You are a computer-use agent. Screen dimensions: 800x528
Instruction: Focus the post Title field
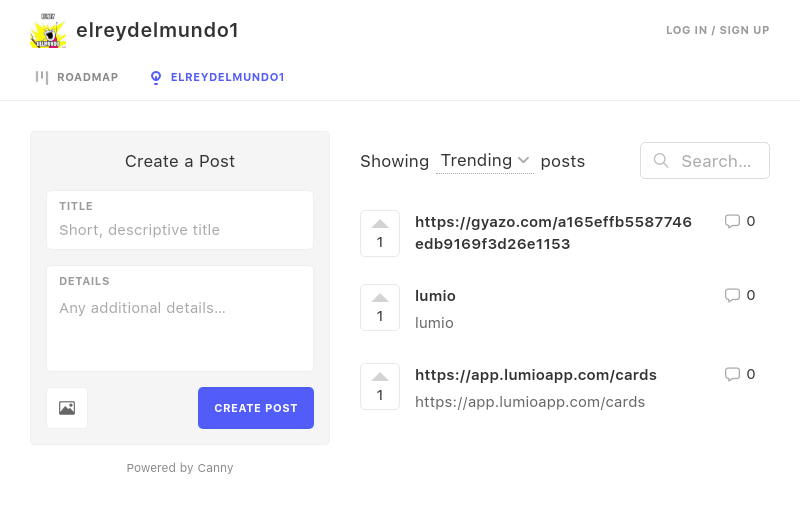[180, 230]
